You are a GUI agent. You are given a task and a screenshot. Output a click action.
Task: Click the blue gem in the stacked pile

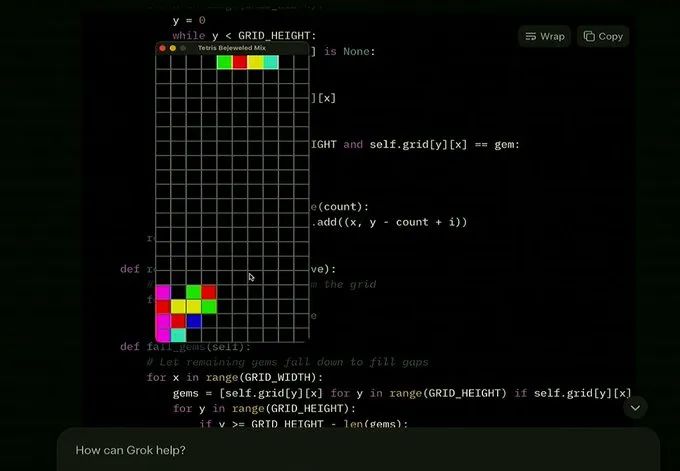194,321
